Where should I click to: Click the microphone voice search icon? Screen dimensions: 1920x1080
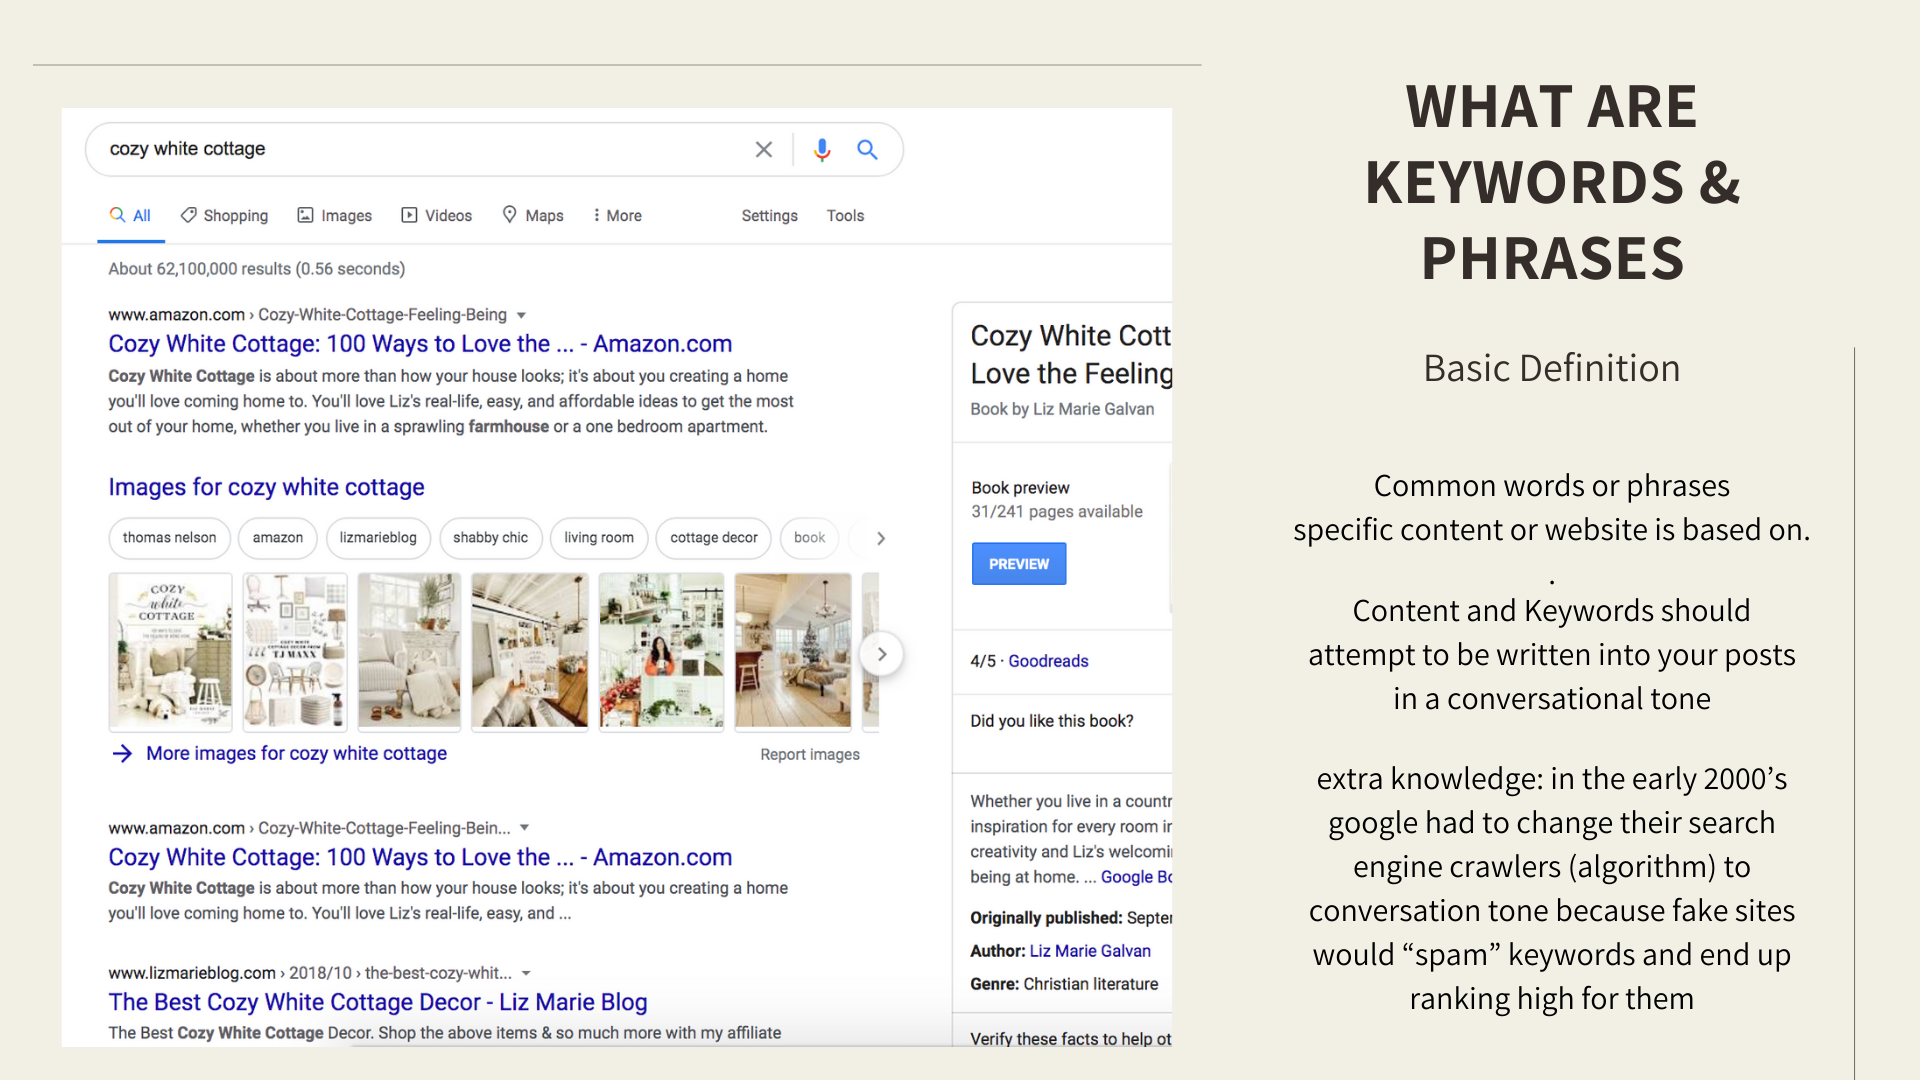822,149
